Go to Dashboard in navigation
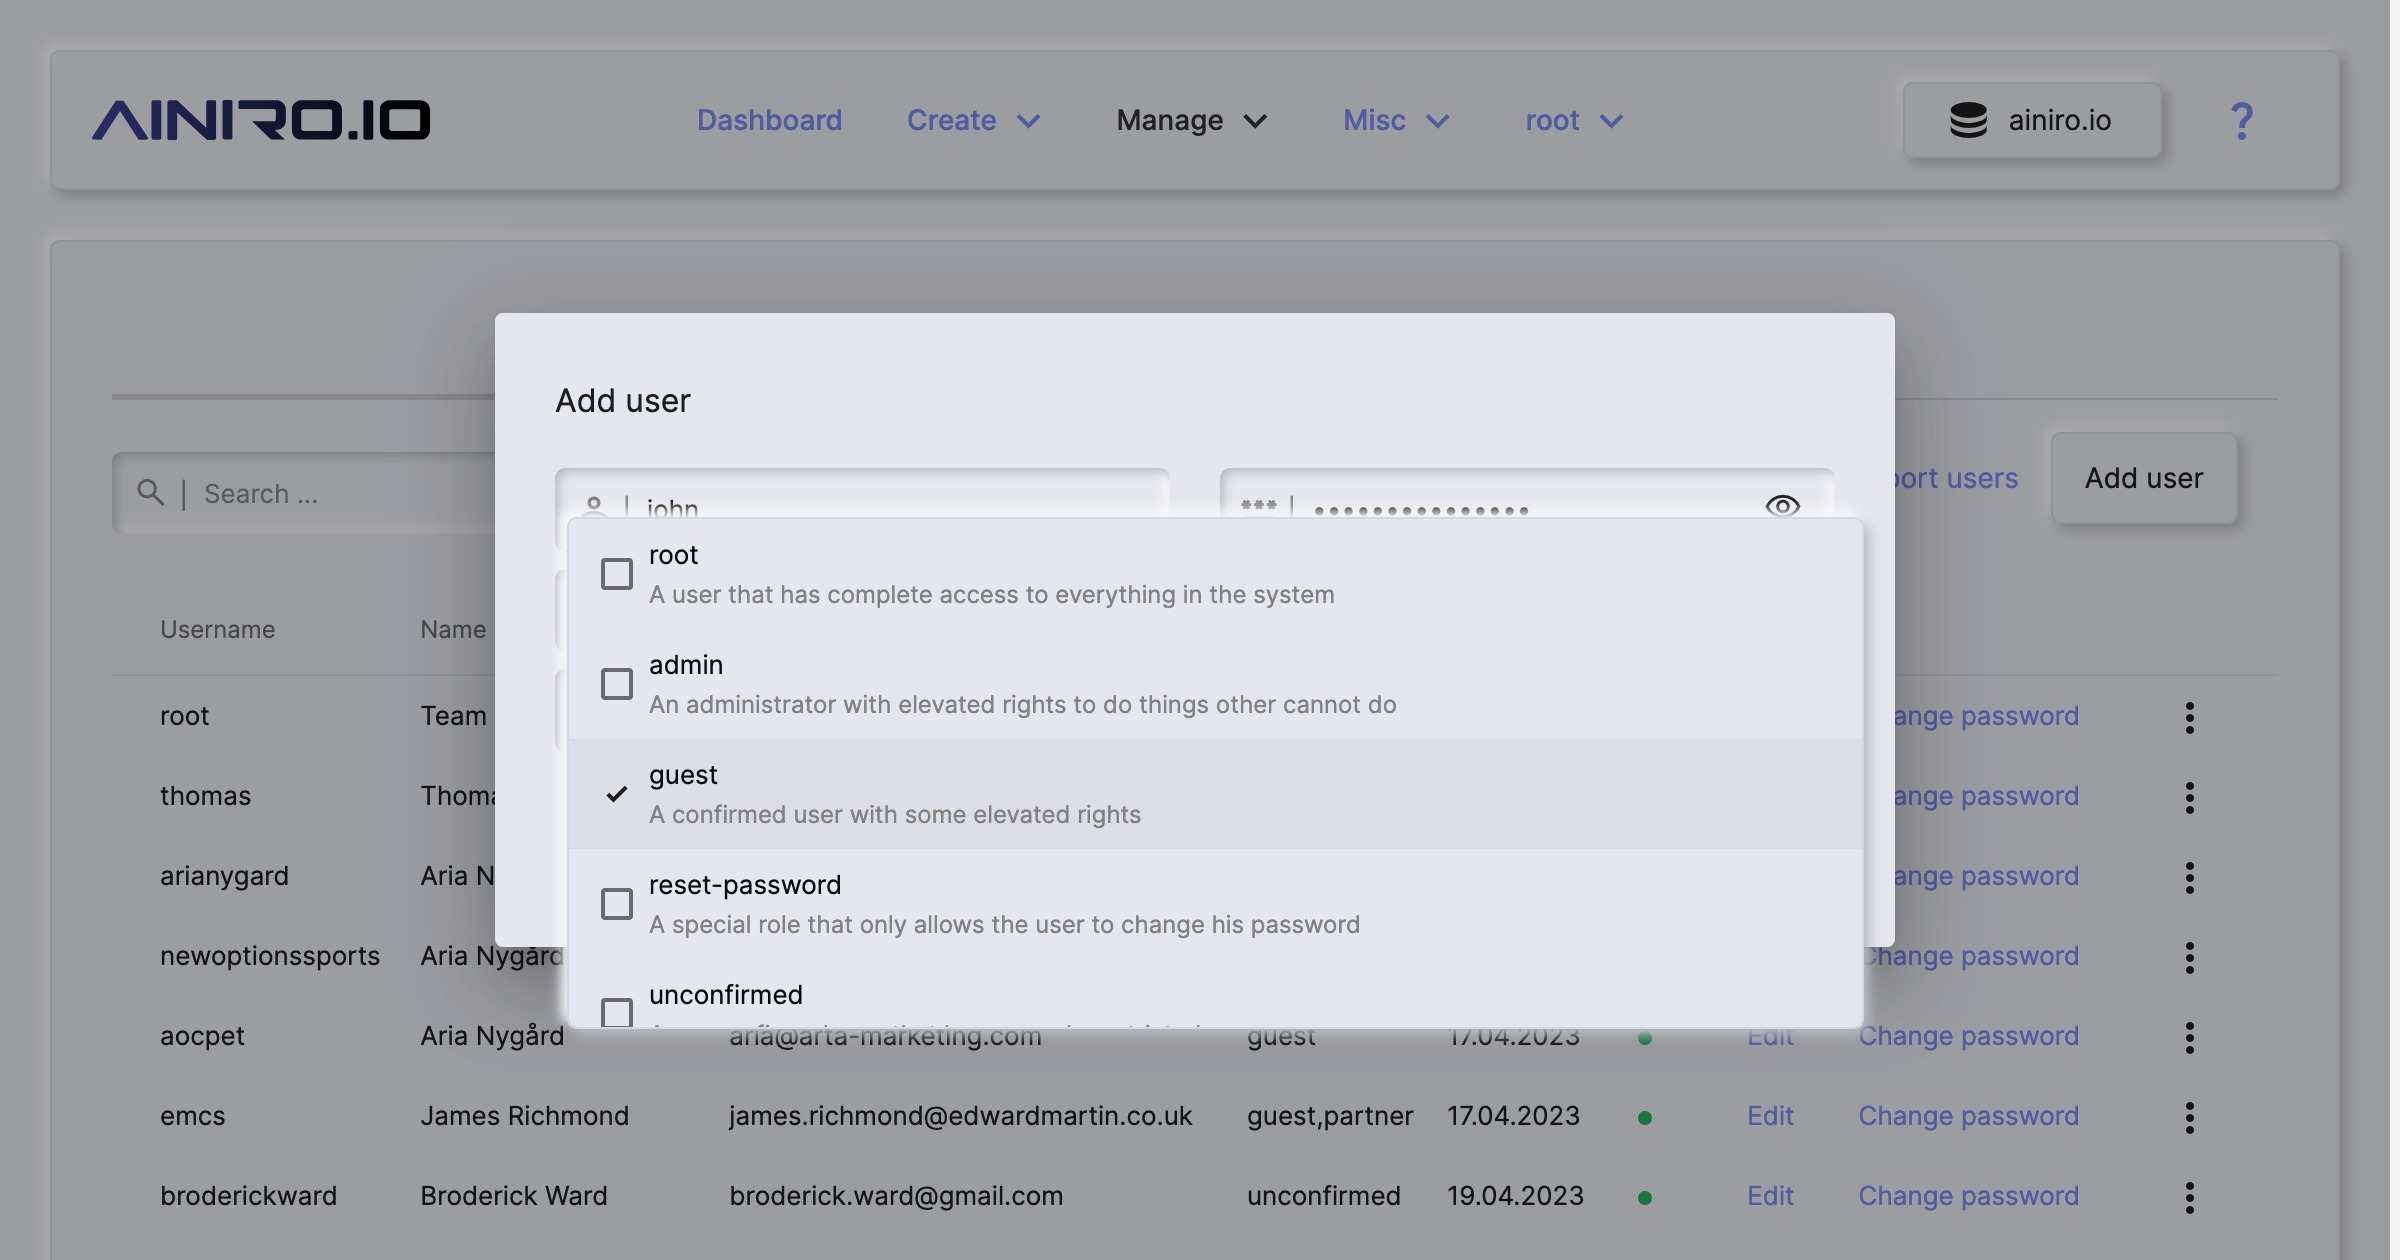Viewport: 2400px width, 1260px height. (x=769, y=120)
